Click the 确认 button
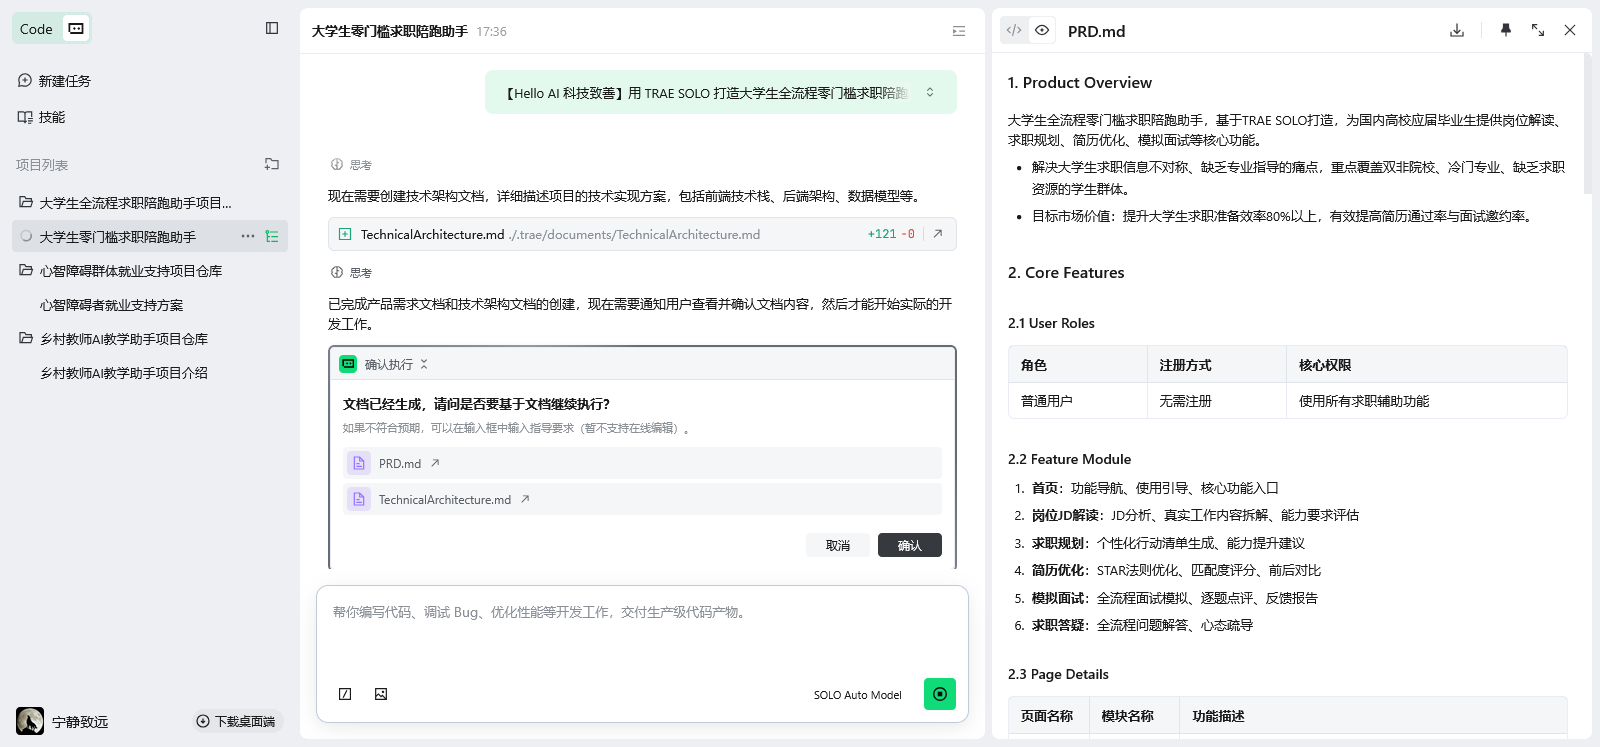The height and width of the screenshot is (747, 1600). [x=909, y=545]
